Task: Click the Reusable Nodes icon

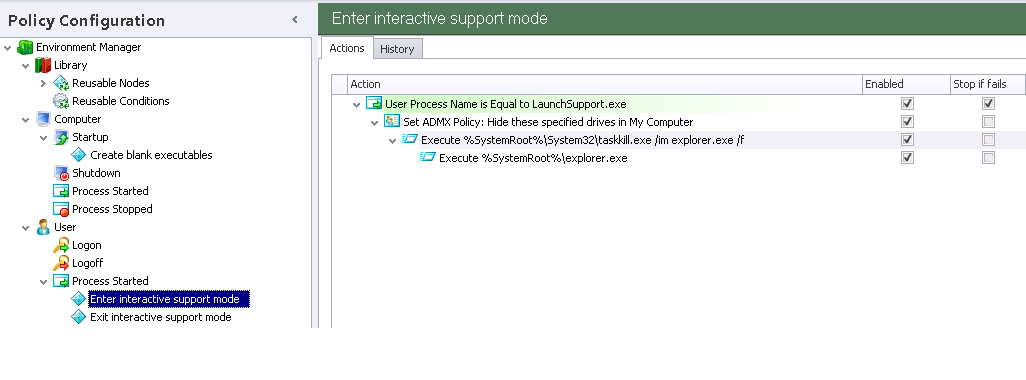Action: tap(61, 83)
